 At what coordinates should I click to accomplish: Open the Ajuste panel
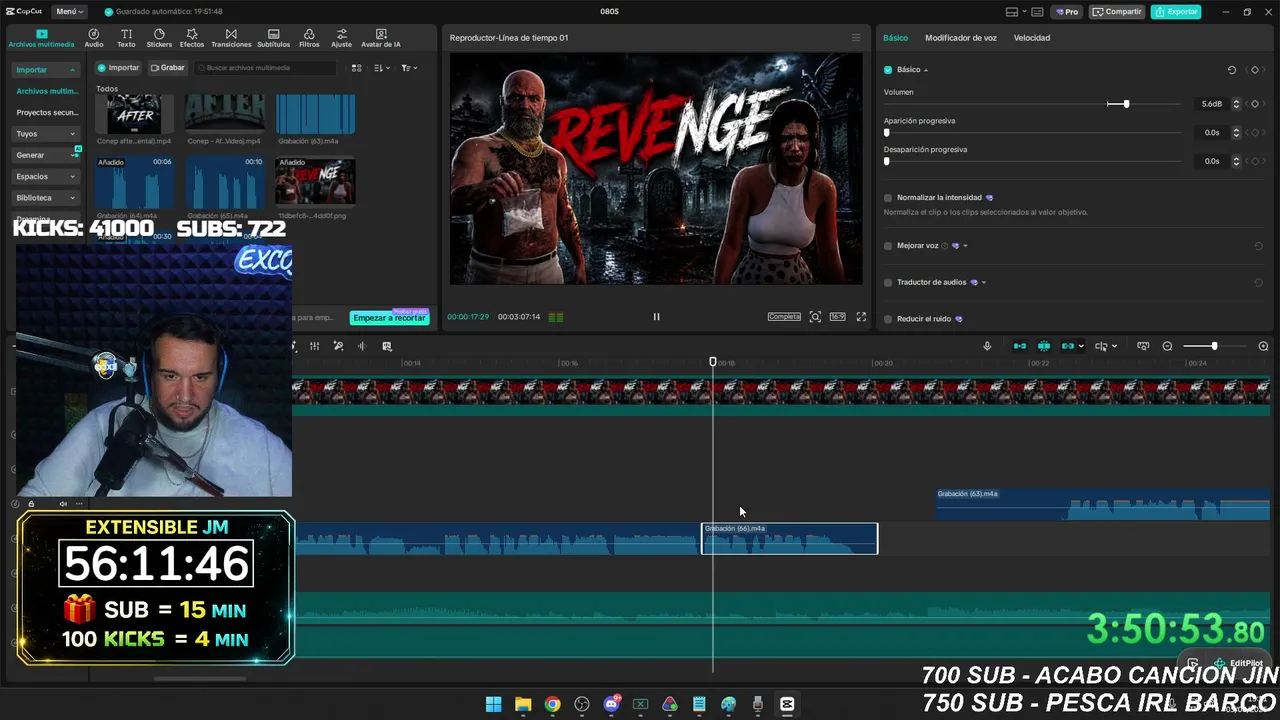[x=342, y=38]
